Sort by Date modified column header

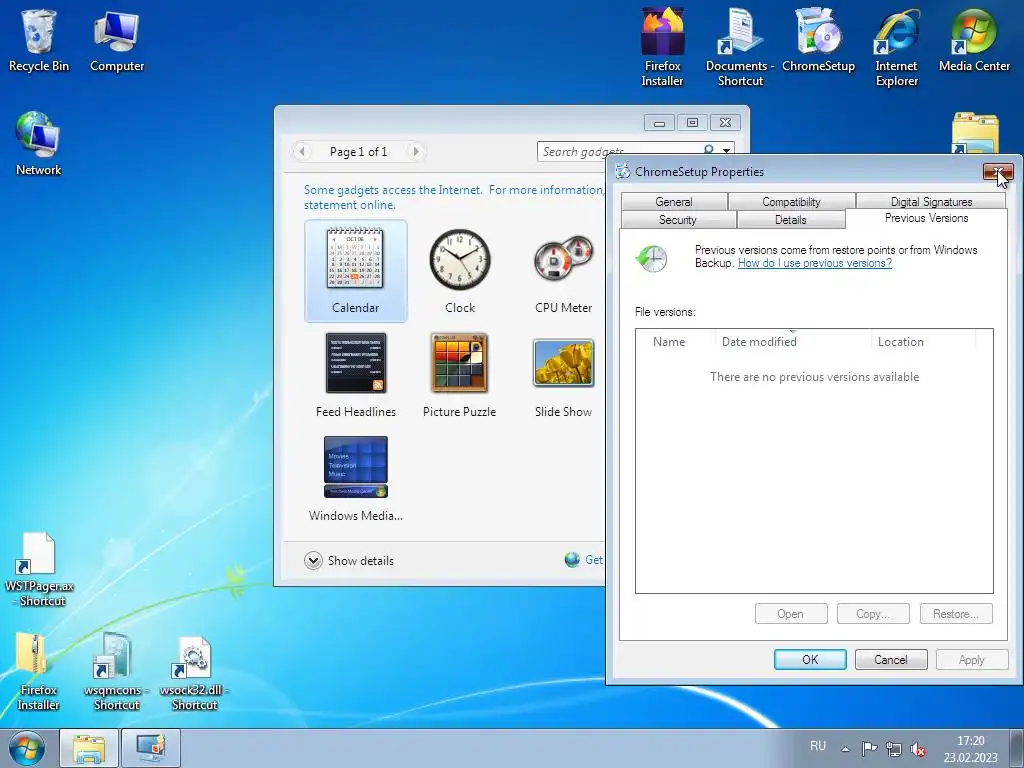pos(793,342)
